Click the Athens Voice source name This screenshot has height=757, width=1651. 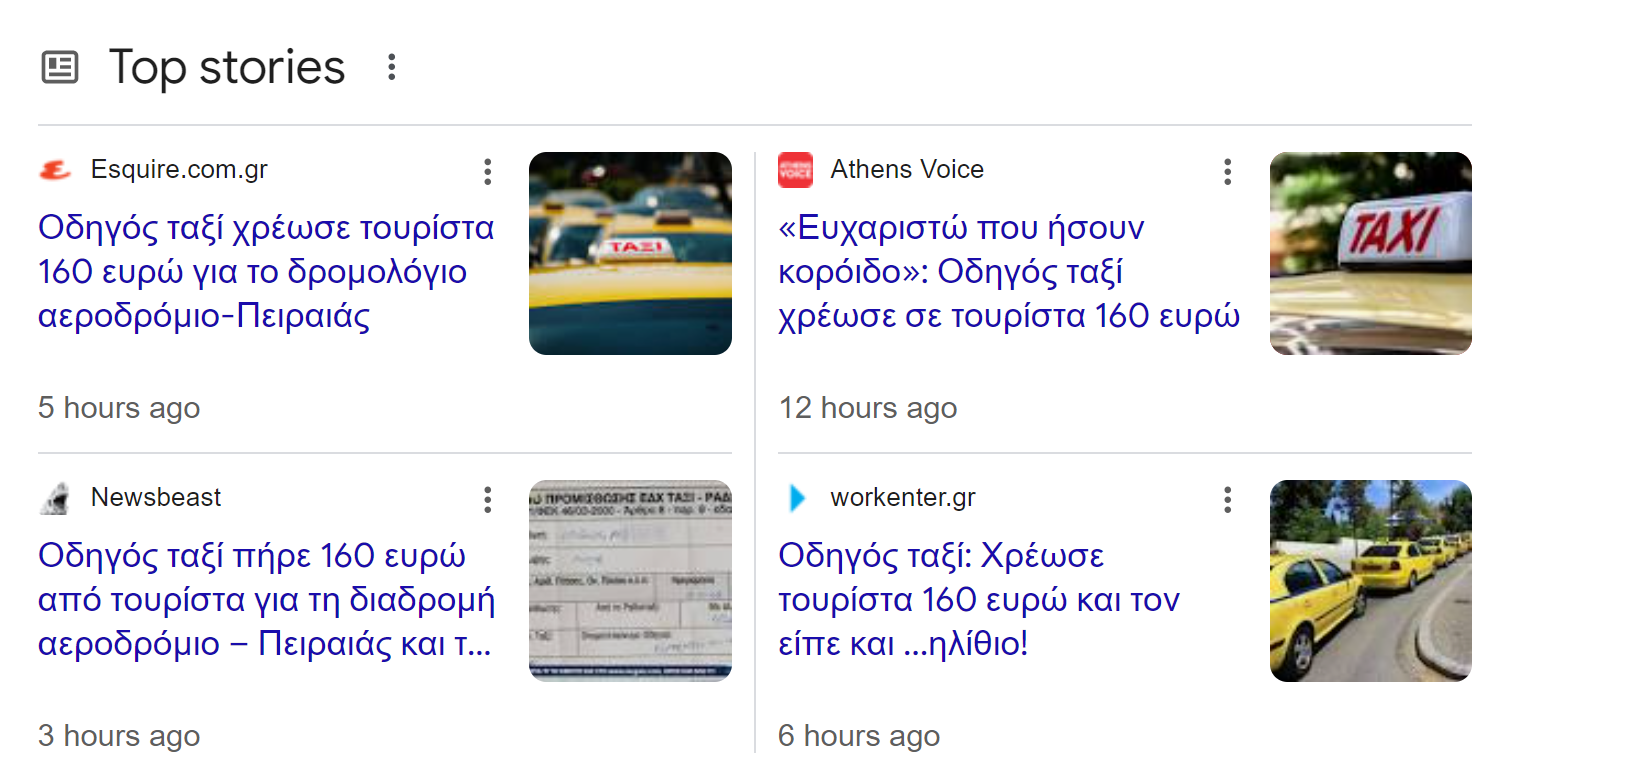(x=907, y=170)
